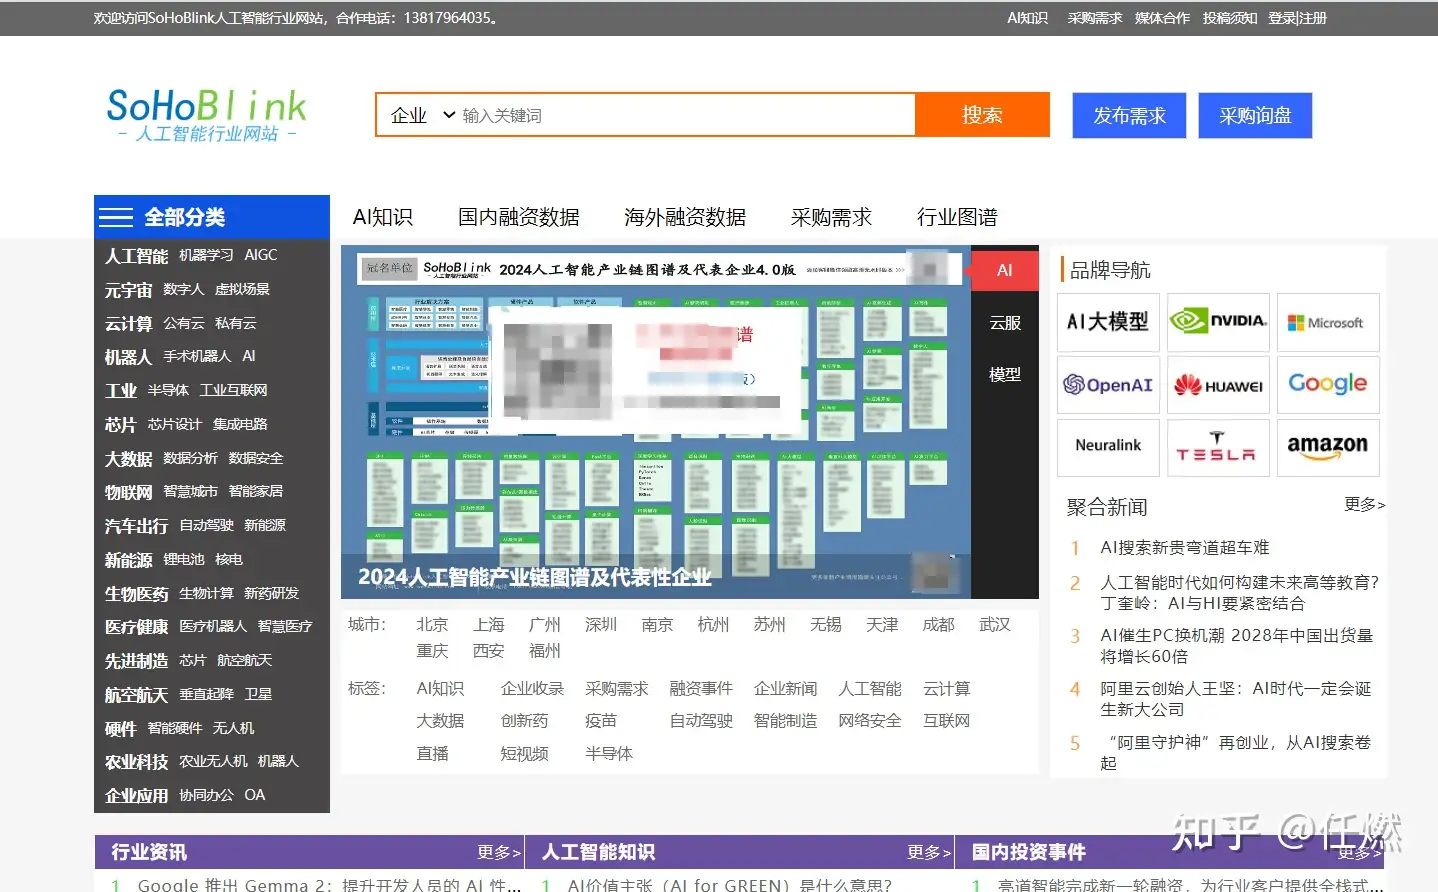Filter by city 成都
The height and width of the screenshot is (892, 1438).
[938, 625]
